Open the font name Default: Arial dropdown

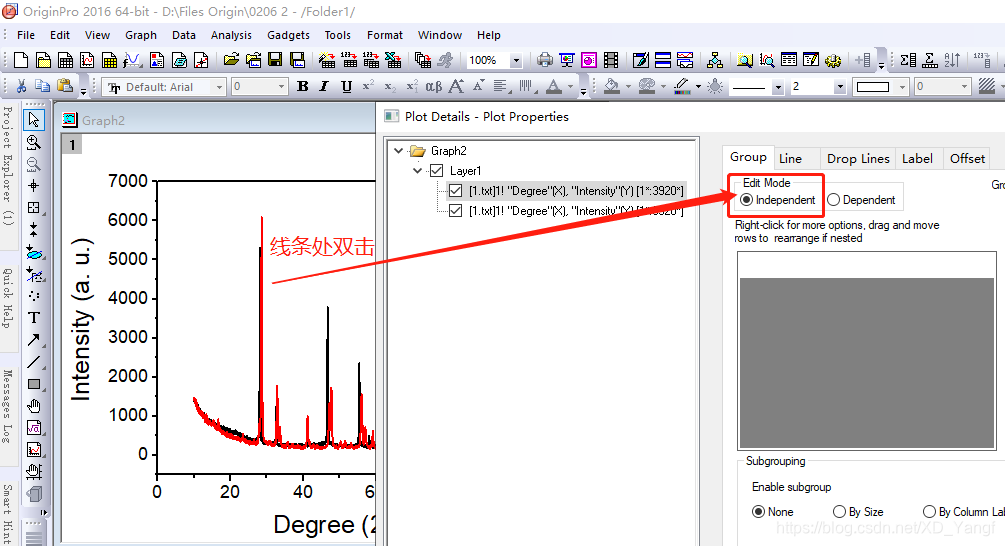pos(219,87)
